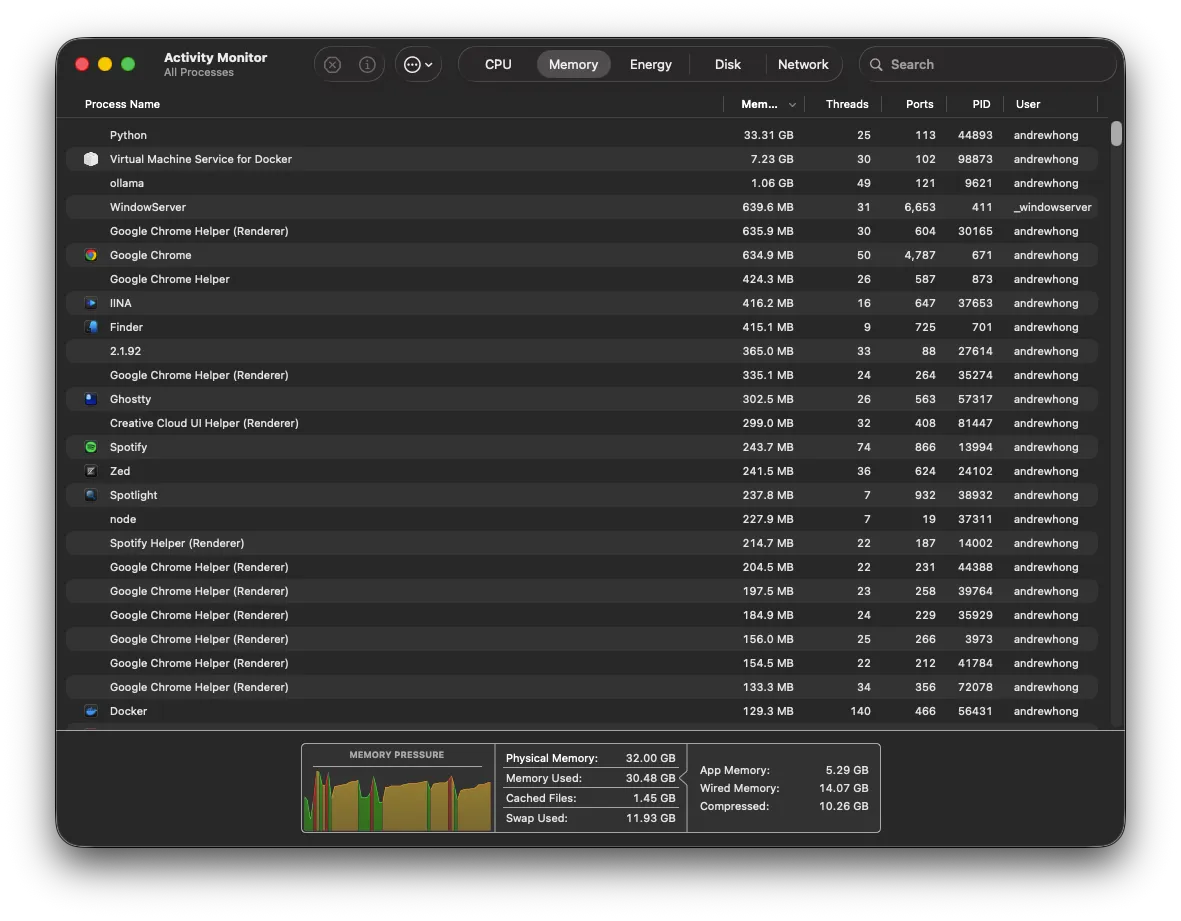Click the Finder process icon

coord(91,327)
